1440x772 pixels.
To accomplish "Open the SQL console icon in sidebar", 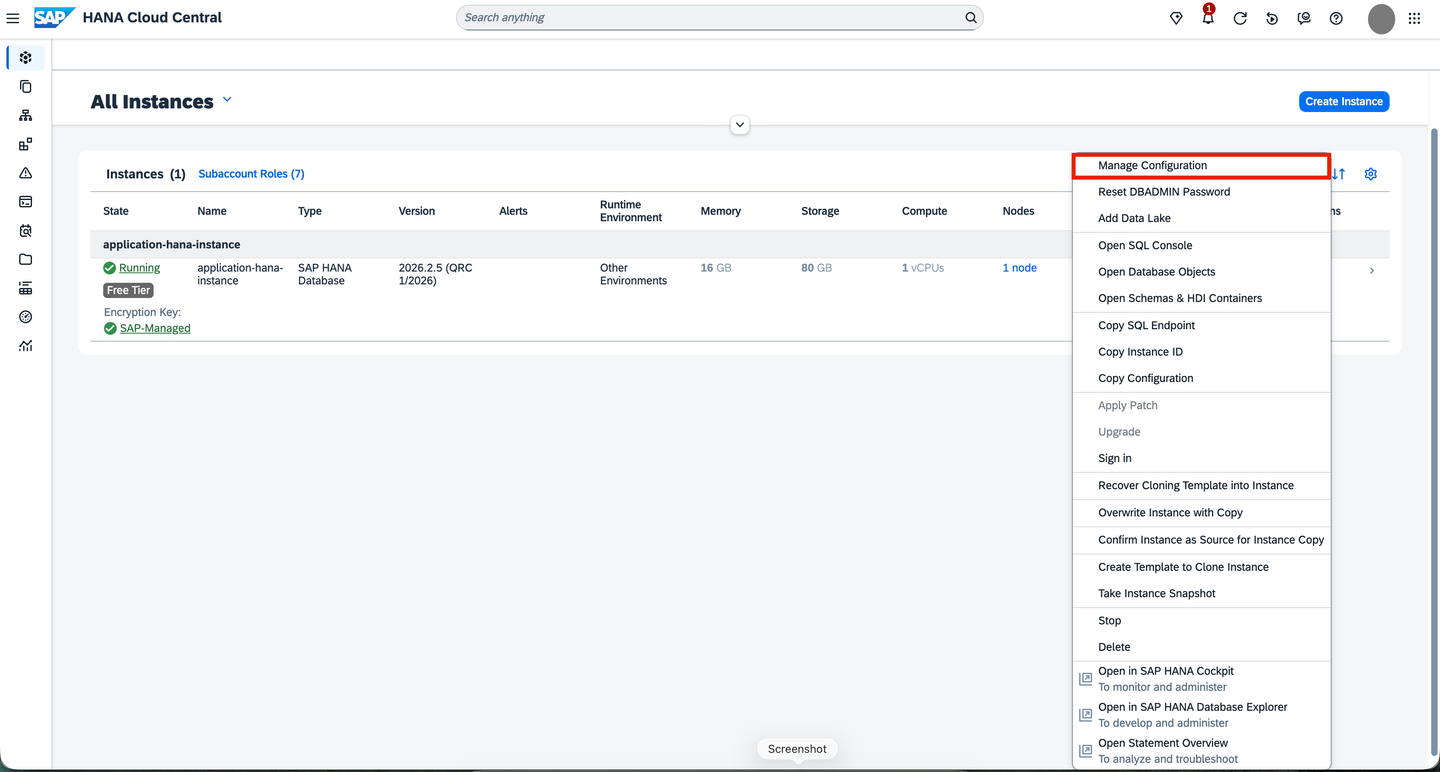I will point(26,202).
